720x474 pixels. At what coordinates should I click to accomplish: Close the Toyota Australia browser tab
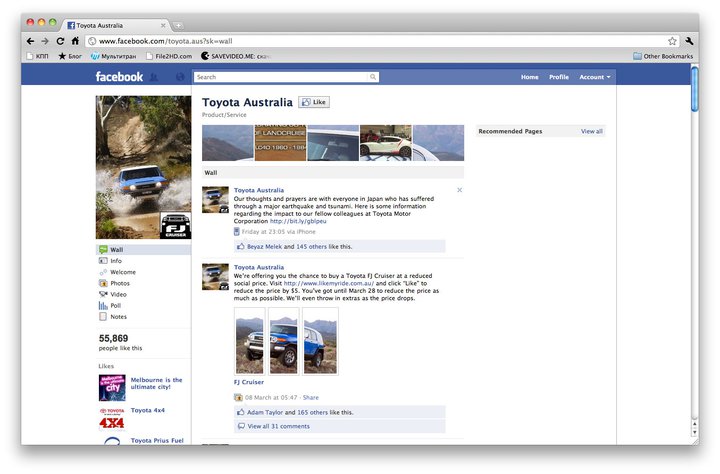click(163, 26)
